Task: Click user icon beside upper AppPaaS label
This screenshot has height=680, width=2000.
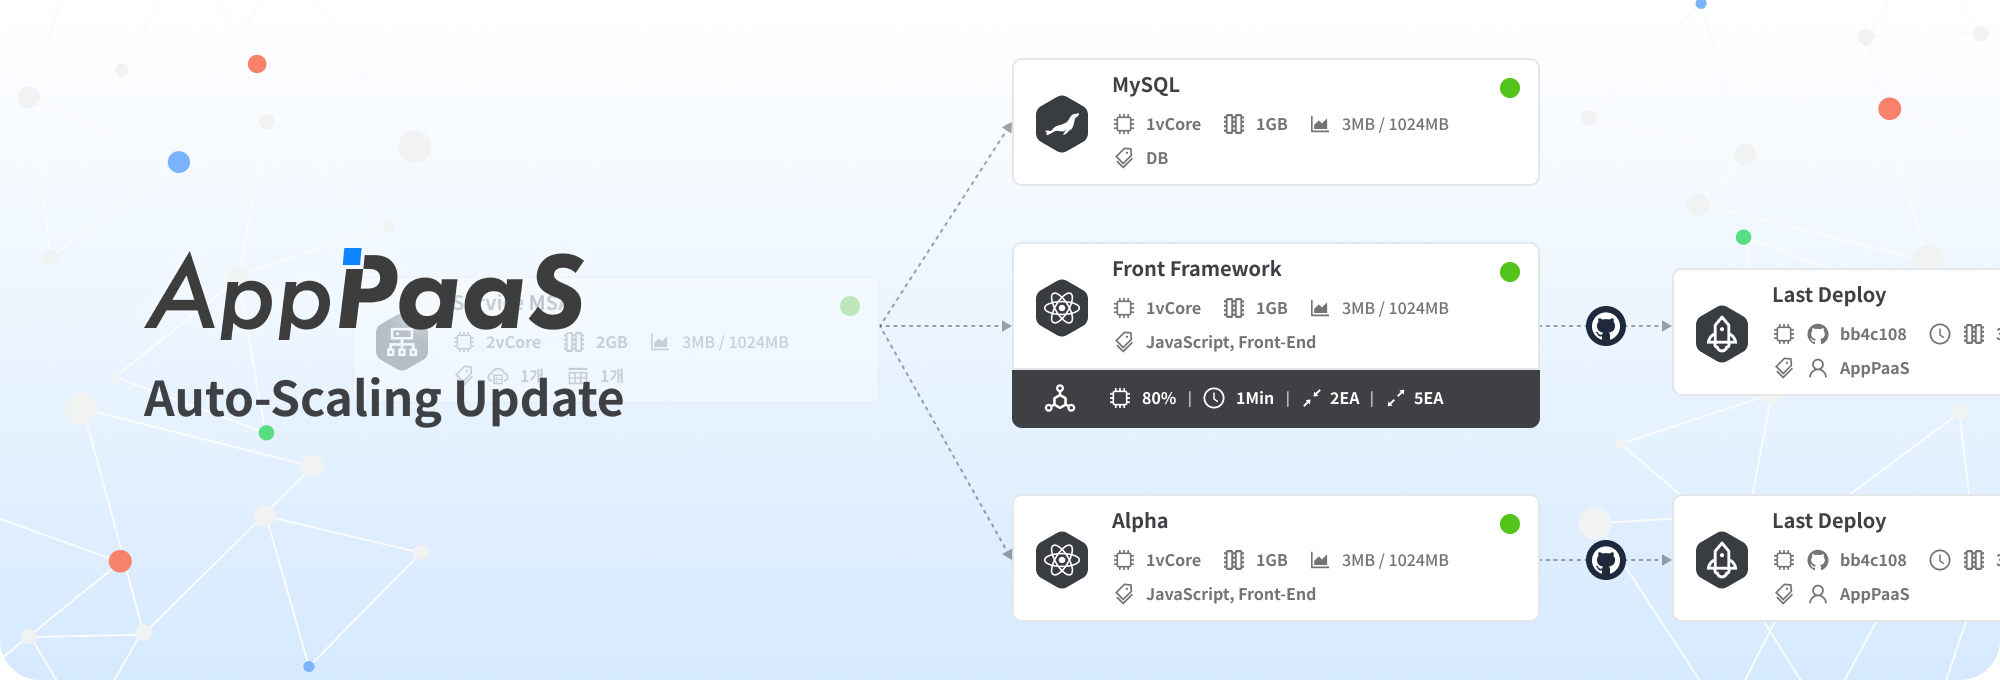Action: pyautogui.click(x=1818, y=368)
